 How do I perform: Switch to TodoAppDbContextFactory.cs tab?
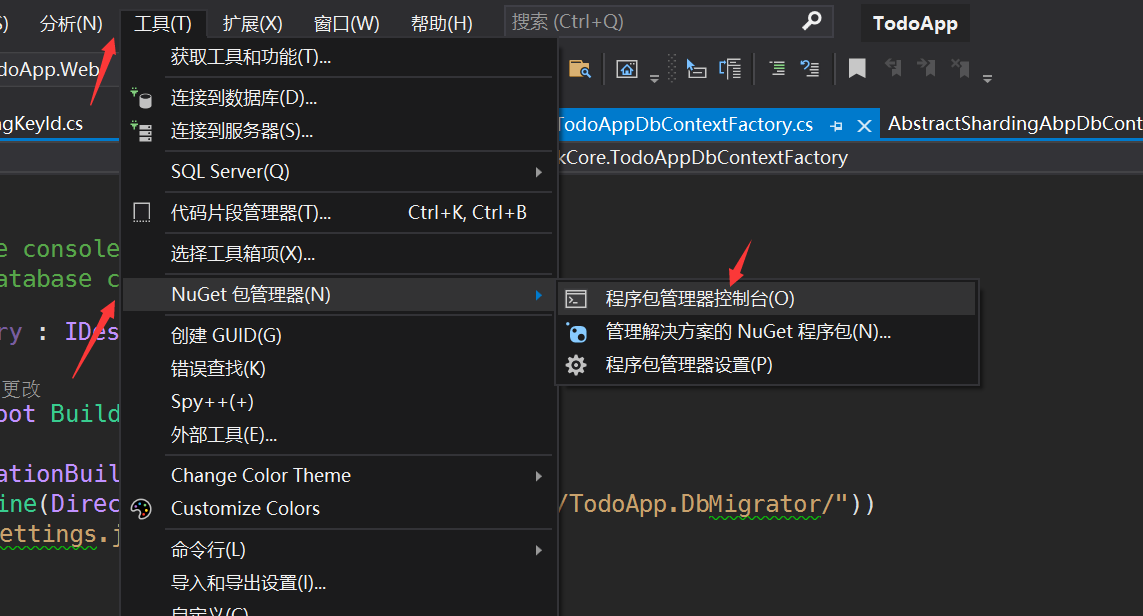(x=686, y=125)
